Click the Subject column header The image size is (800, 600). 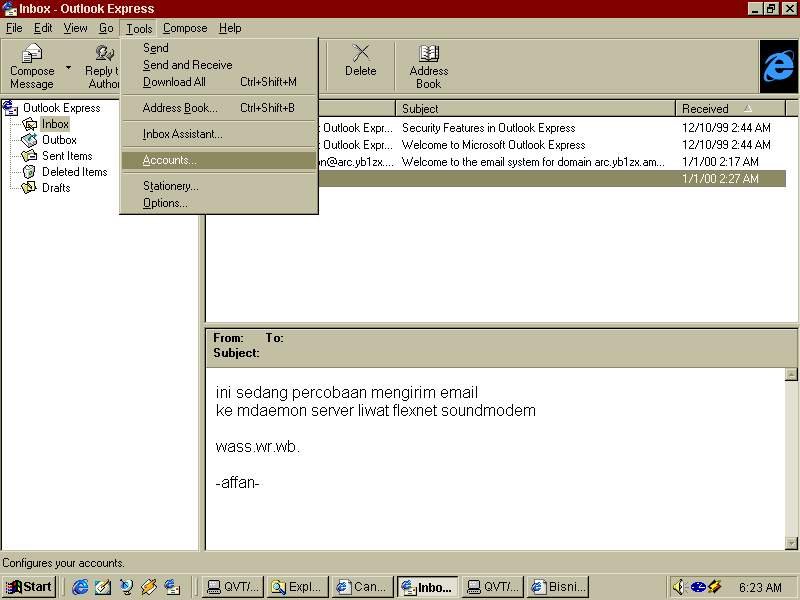(x=535, y=109)
